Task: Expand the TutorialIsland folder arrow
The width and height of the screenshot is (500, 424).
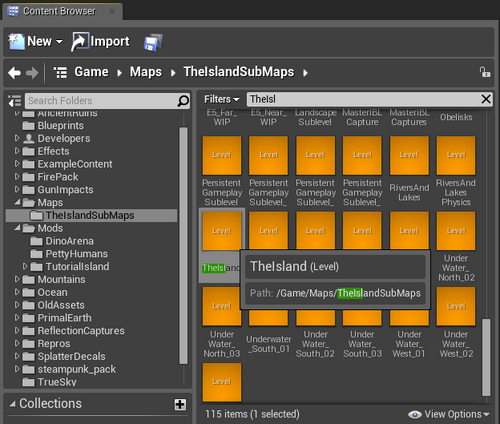Action: (25, 266)
